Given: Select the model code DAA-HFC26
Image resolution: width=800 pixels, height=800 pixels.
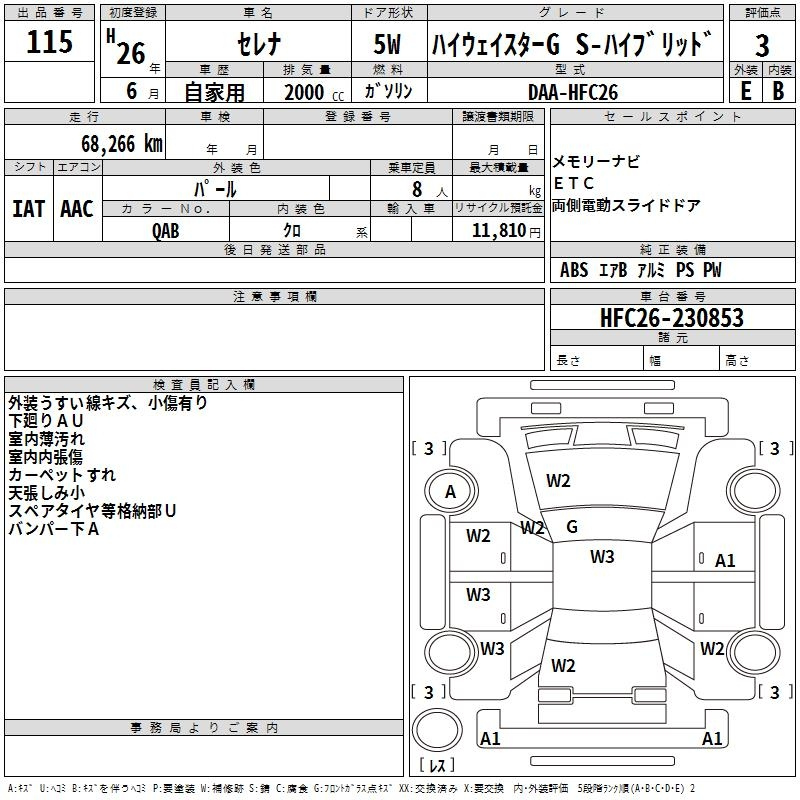Looking at the screenshot, I should tap(572, 92).
